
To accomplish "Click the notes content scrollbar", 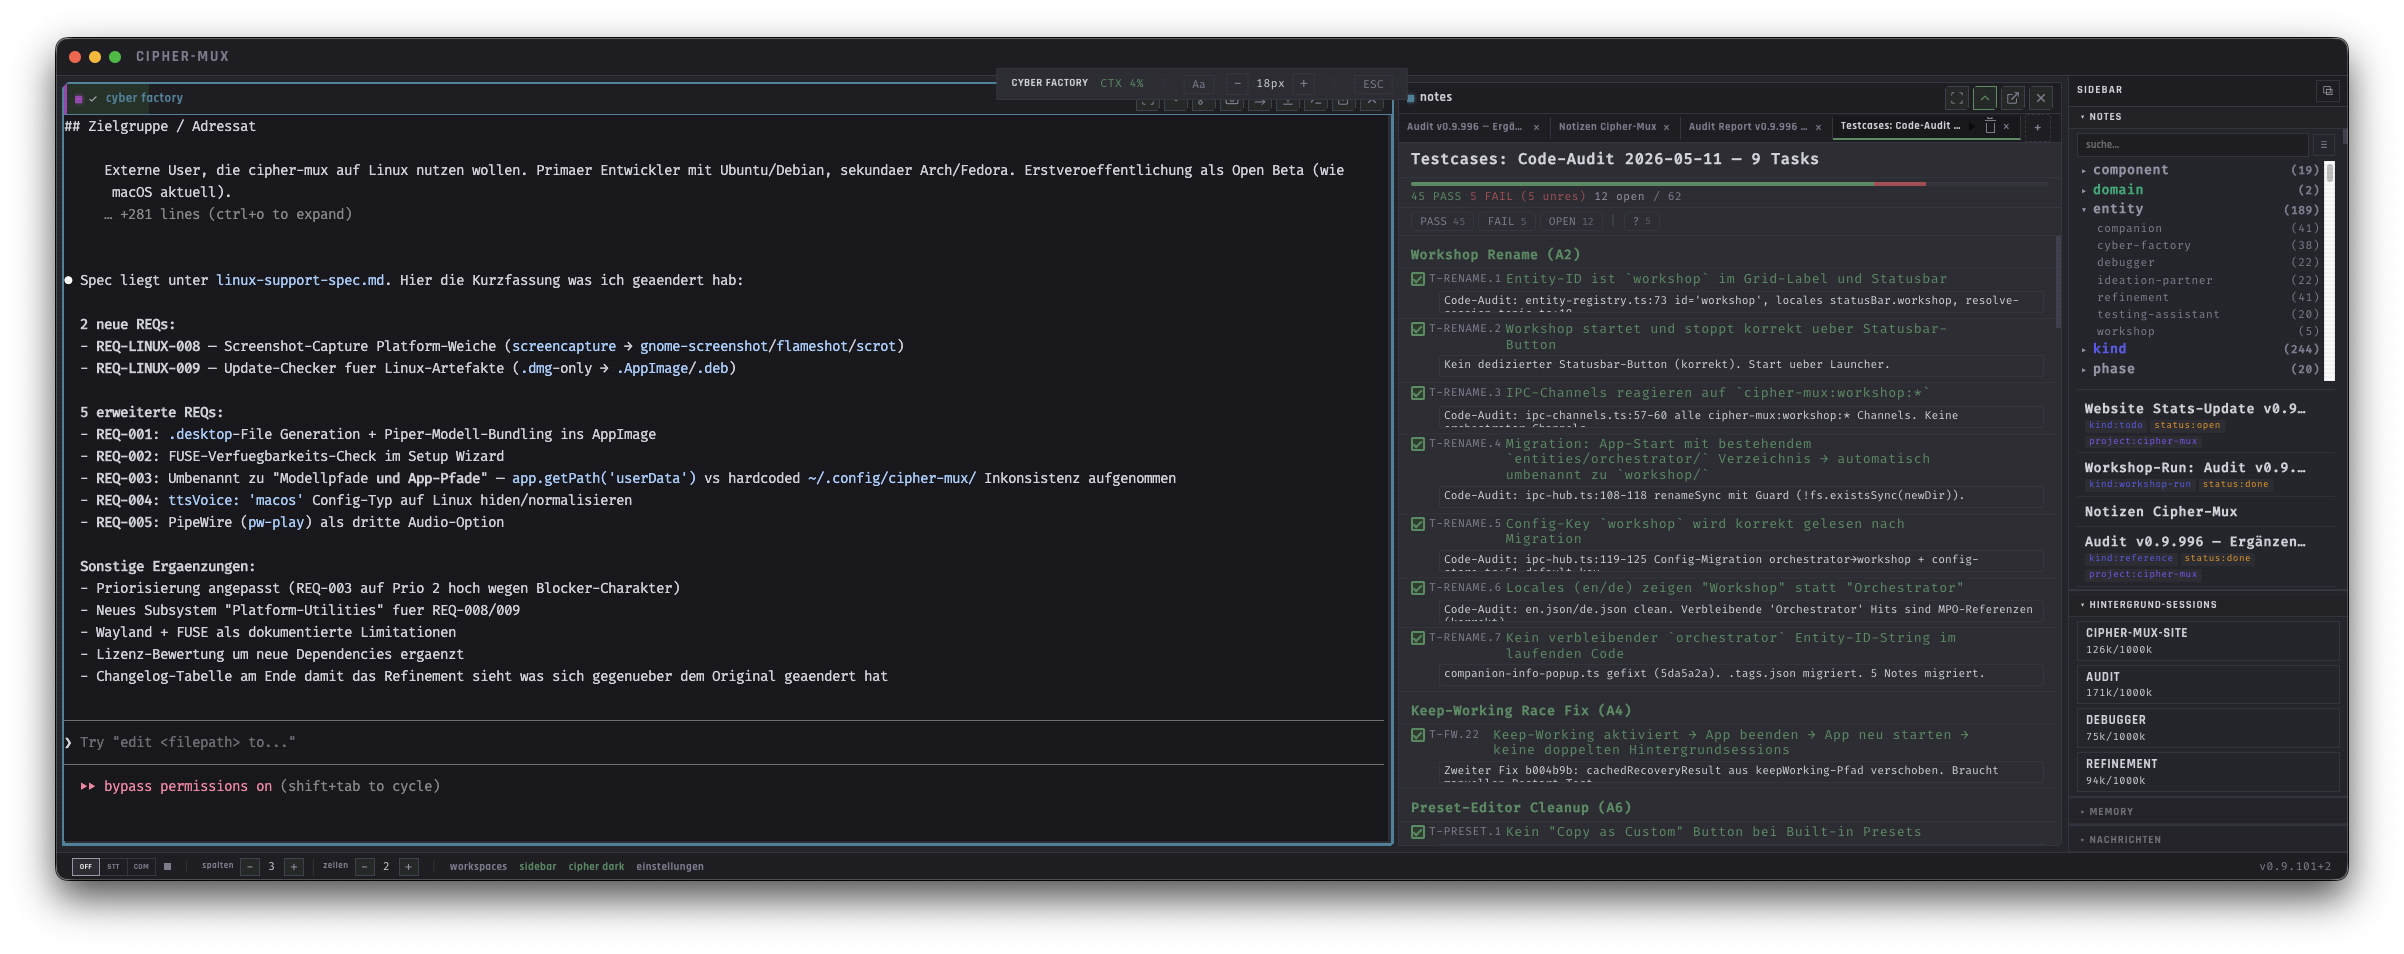I will click(x=2057, y=282).
